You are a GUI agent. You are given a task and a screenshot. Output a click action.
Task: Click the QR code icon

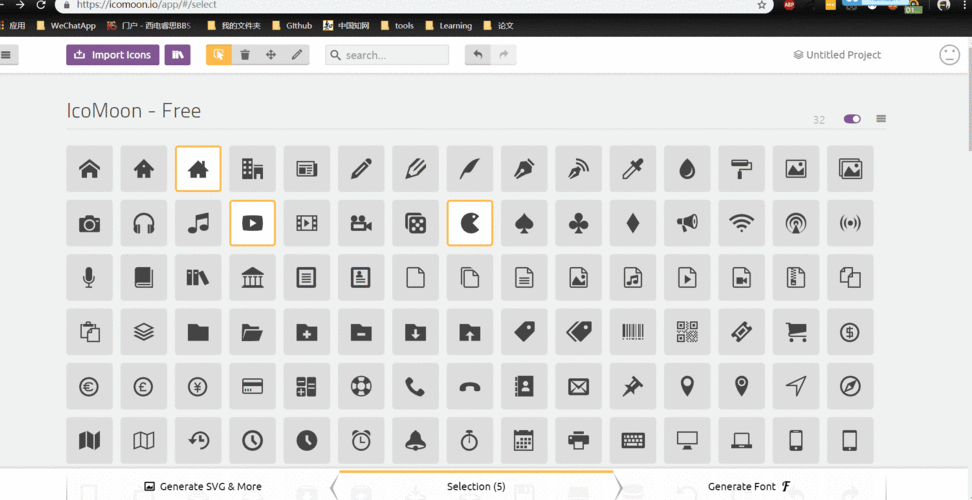687,332
